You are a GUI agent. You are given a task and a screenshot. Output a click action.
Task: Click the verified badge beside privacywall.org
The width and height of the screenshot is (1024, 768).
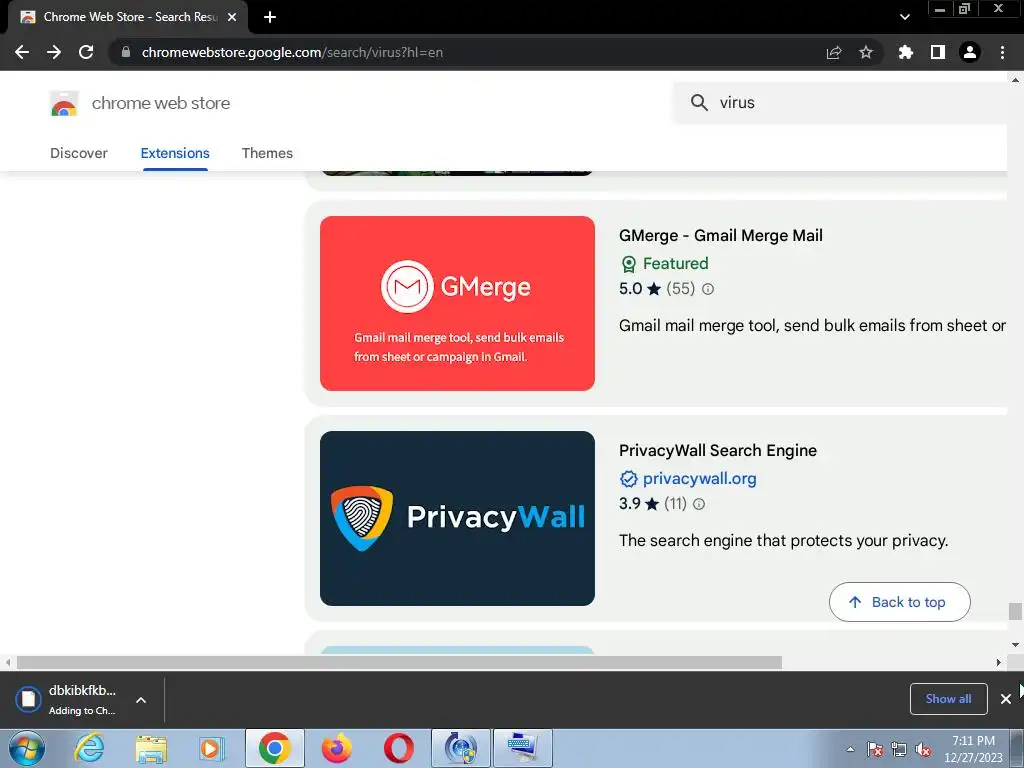pos(628,479)
